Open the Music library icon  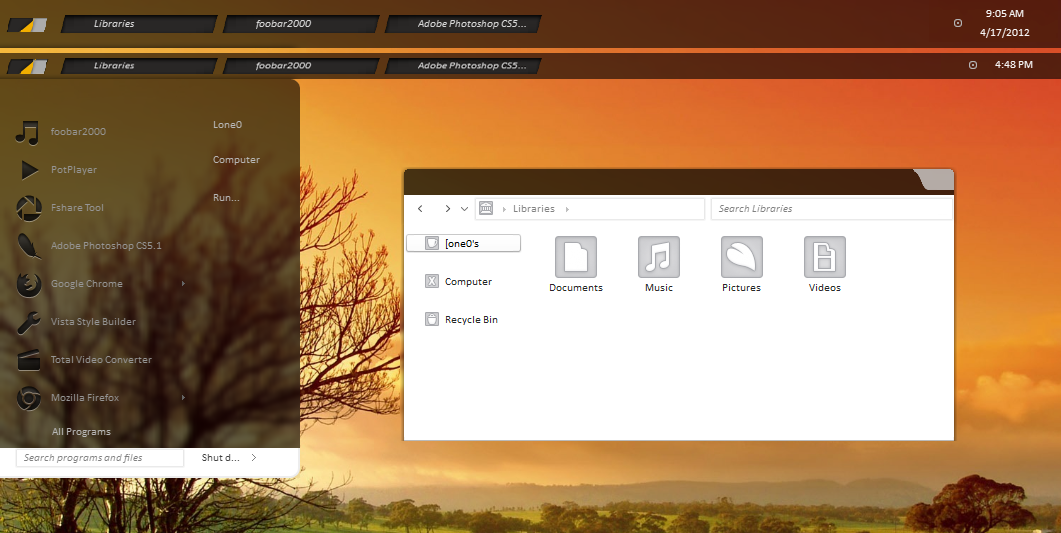pos(658,257)
